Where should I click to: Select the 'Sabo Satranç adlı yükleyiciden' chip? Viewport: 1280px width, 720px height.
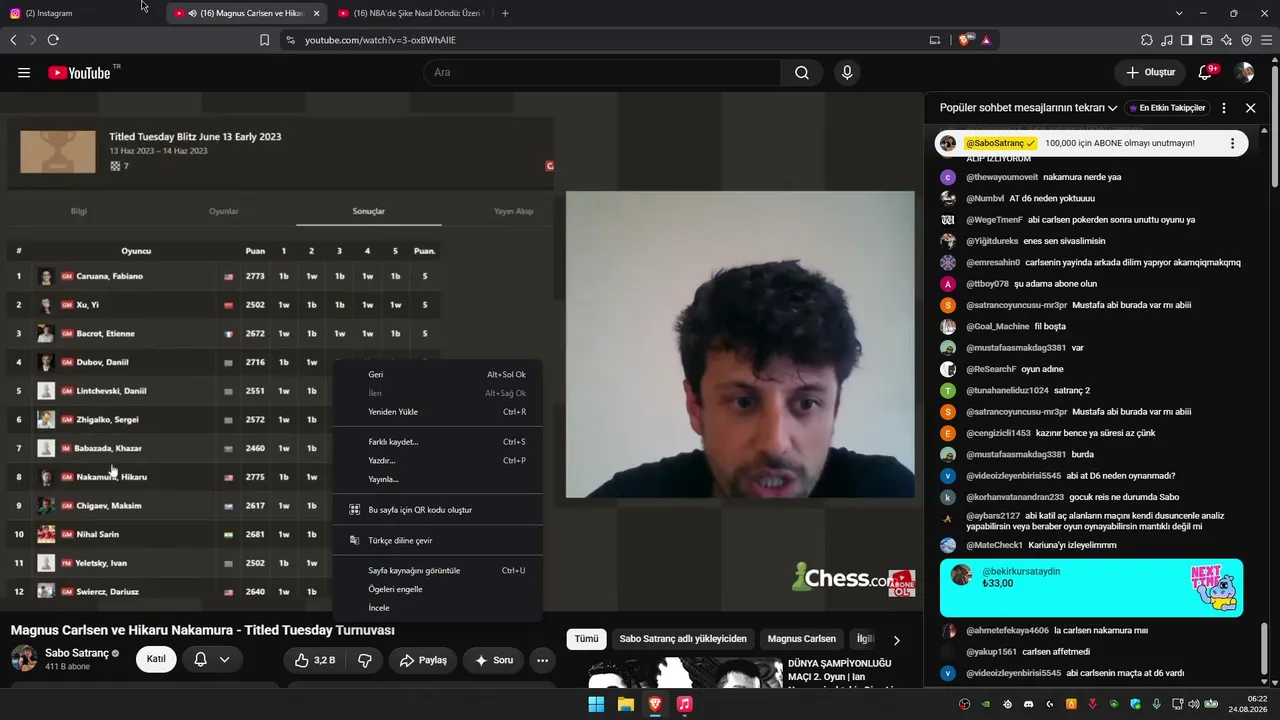point(683,639)
